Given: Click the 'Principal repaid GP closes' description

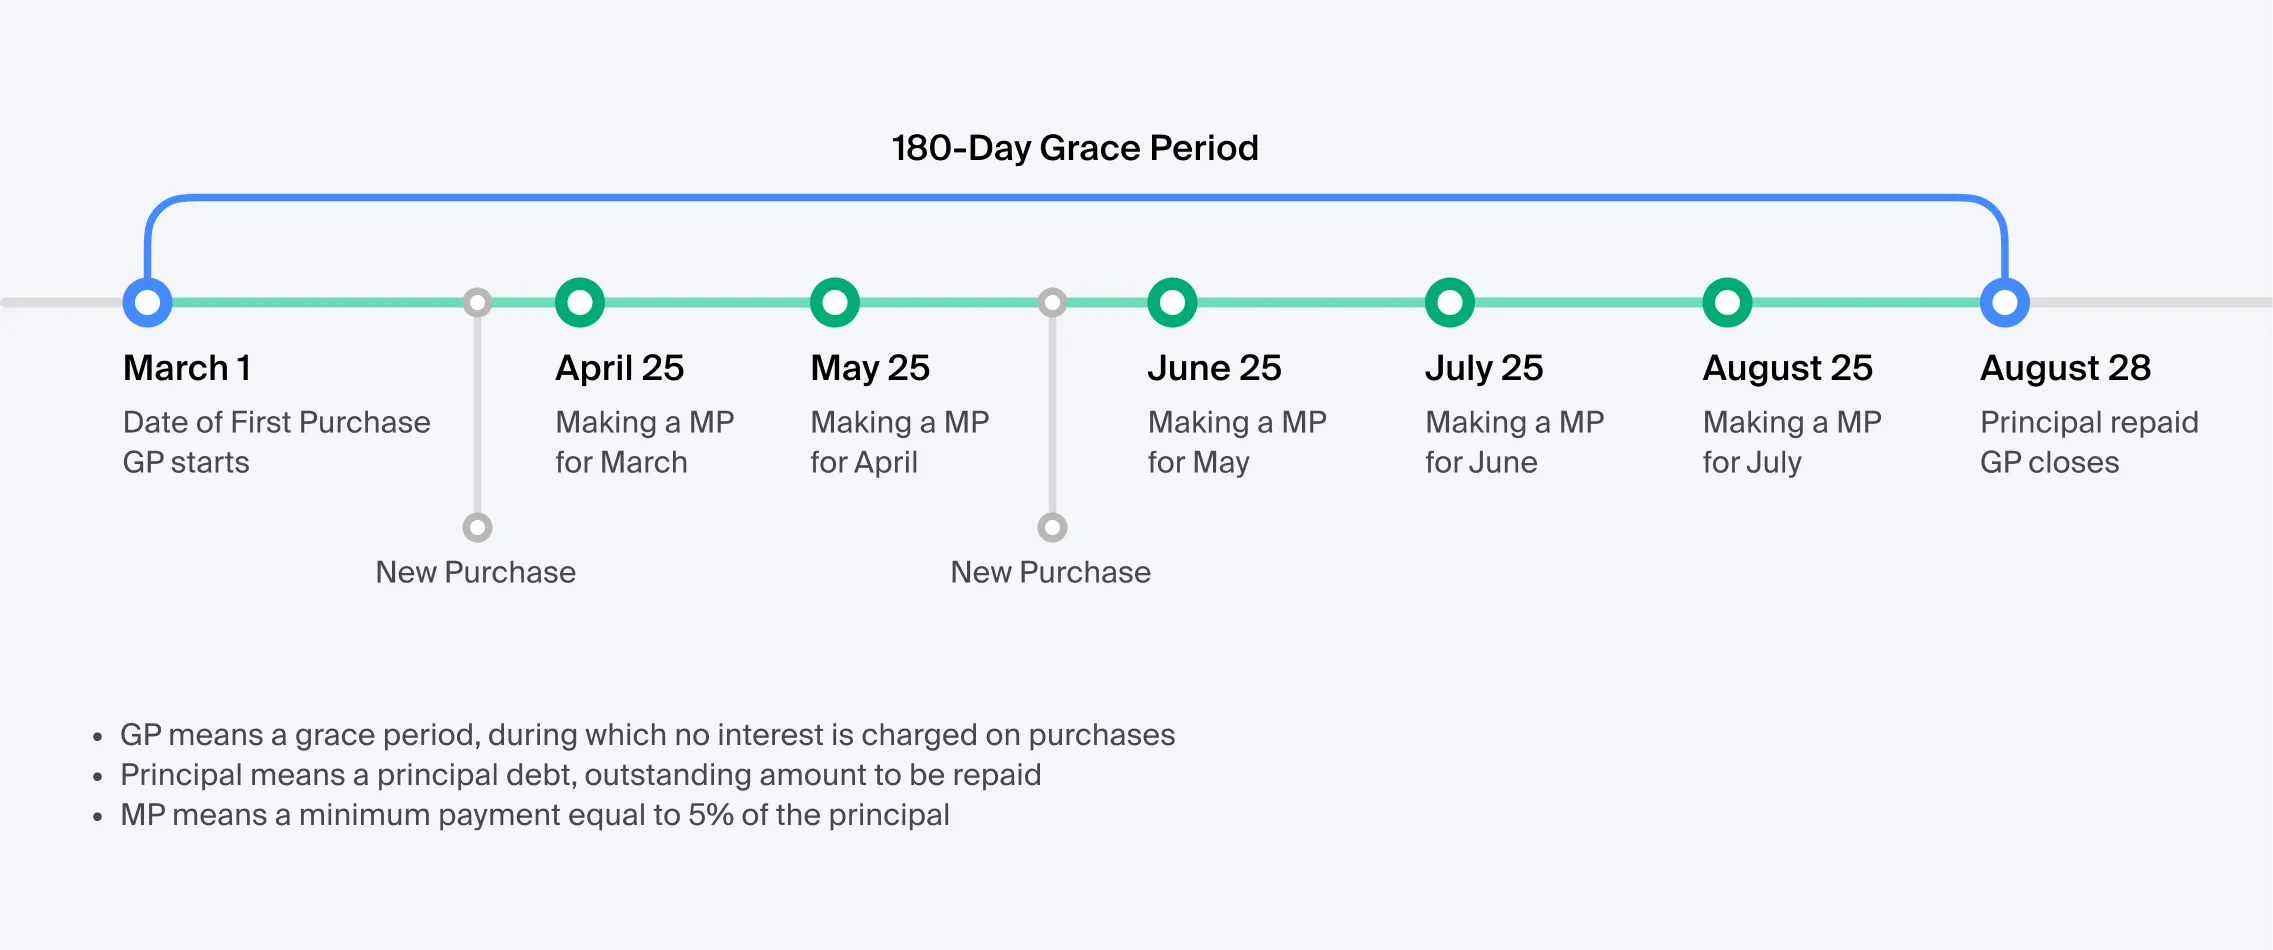Looking at the screenshot, I should [x=2089, y=442].
